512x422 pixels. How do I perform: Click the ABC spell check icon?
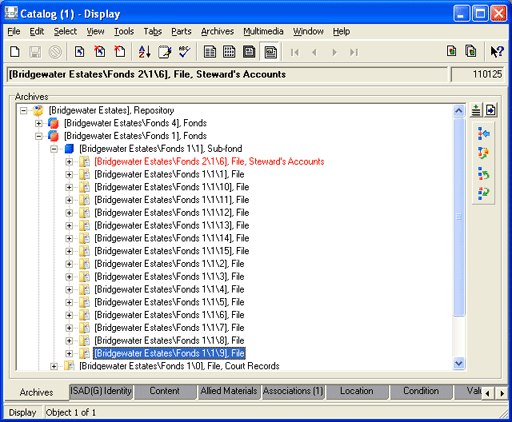coord(184,52)
